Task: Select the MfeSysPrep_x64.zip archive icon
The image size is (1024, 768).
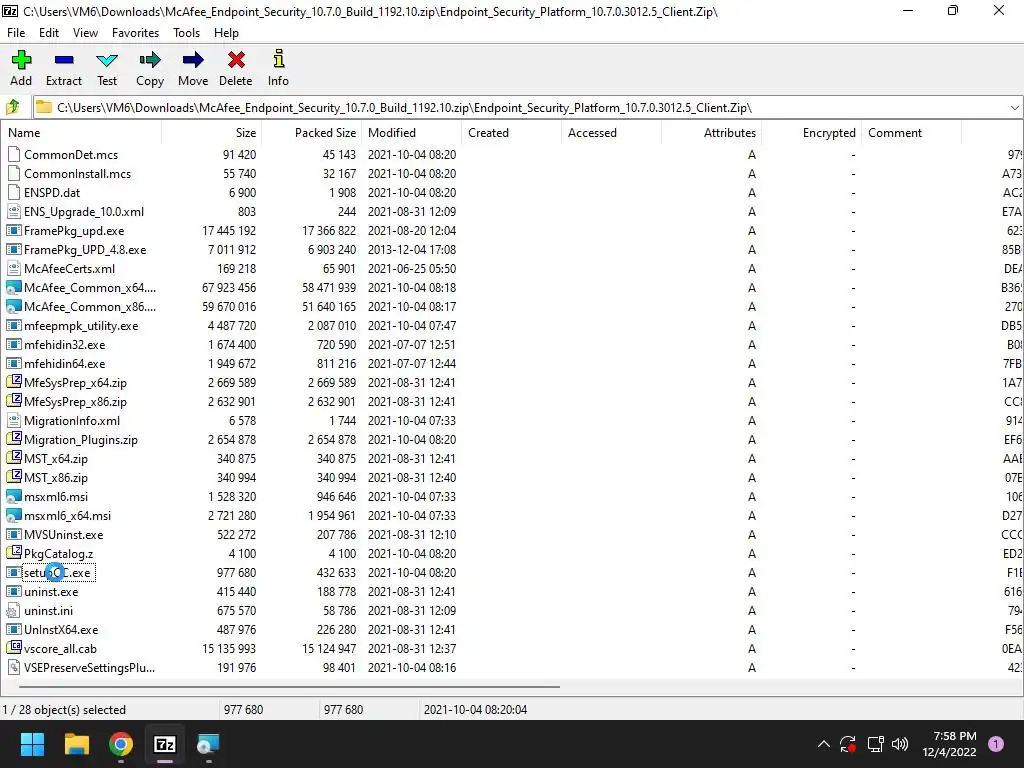Action: coord(13,382)
